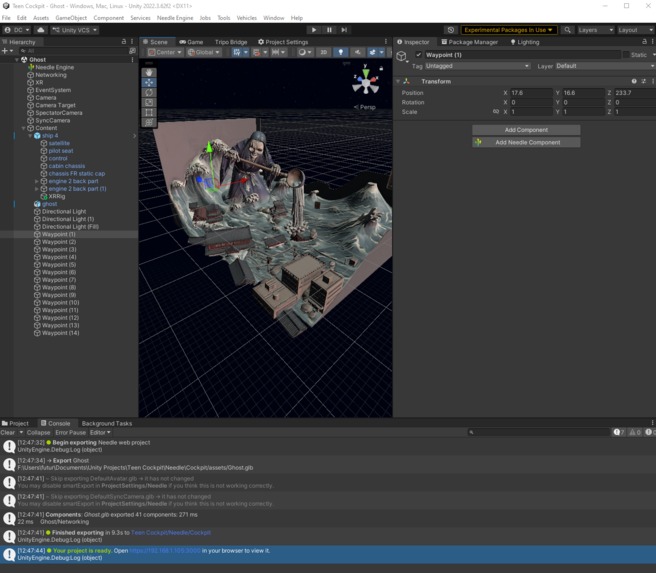Click the Add Component button

tap(526, 130)
